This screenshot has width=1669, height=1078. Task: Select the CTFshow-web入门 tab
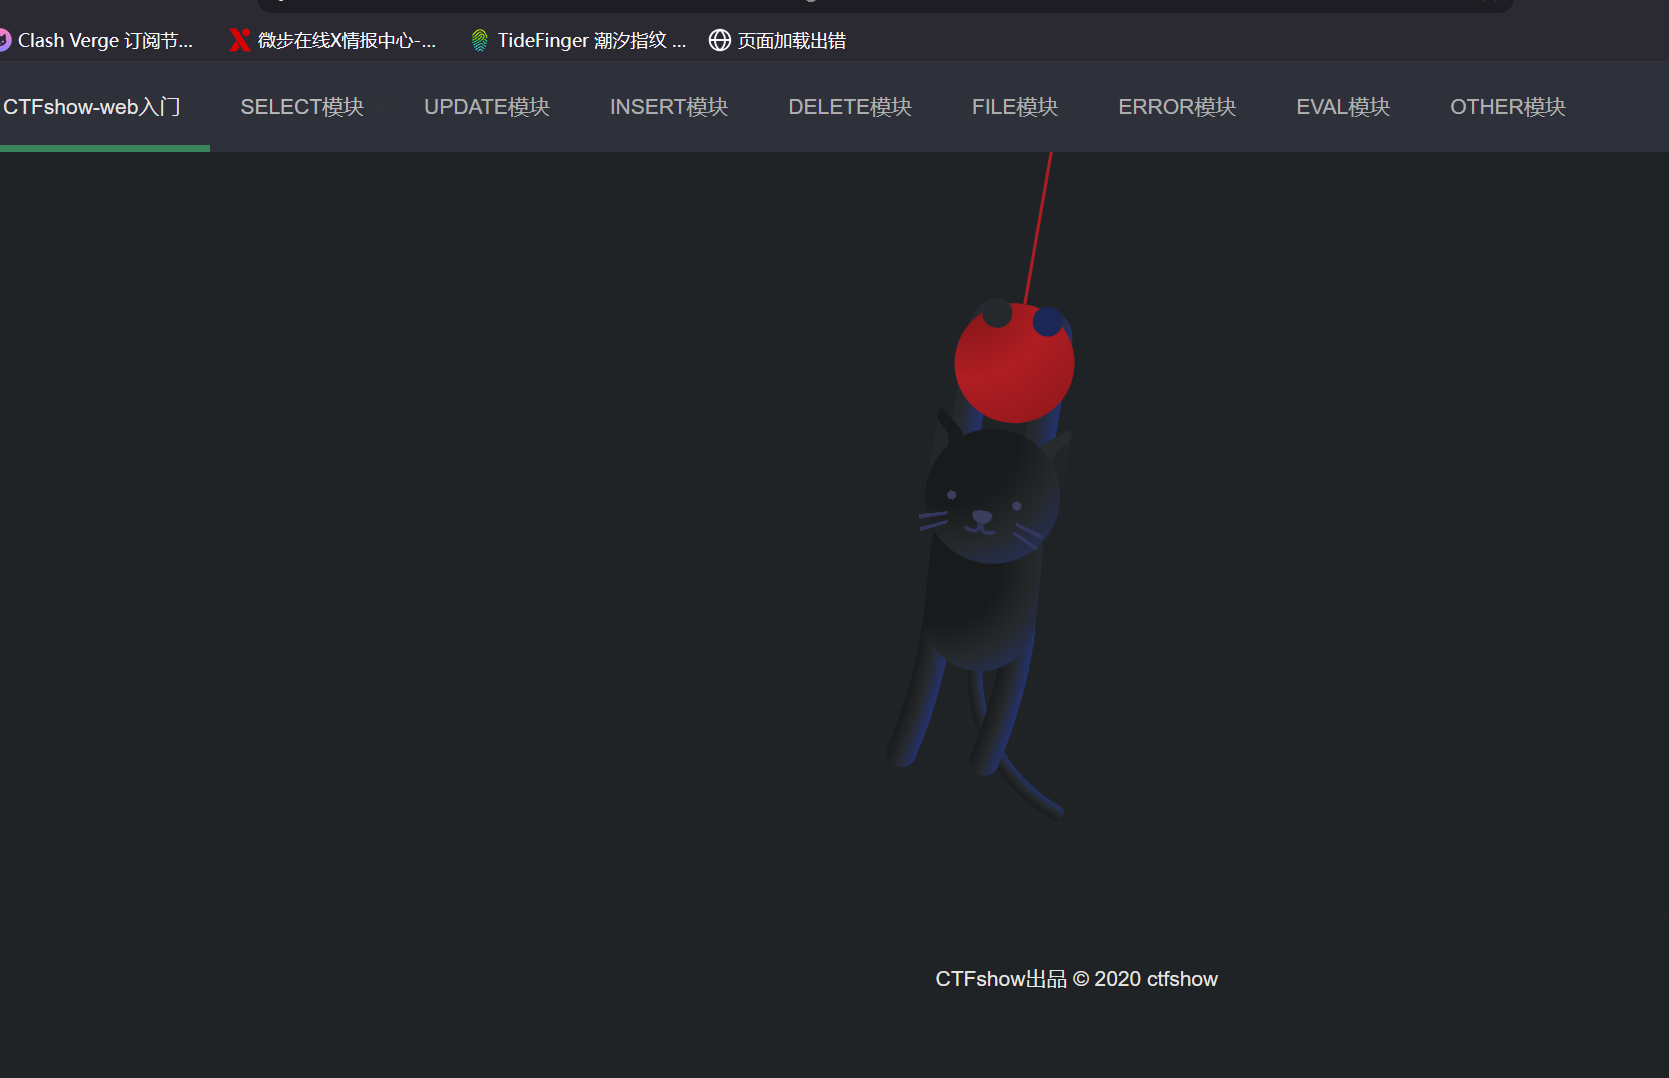coord(92,107)
